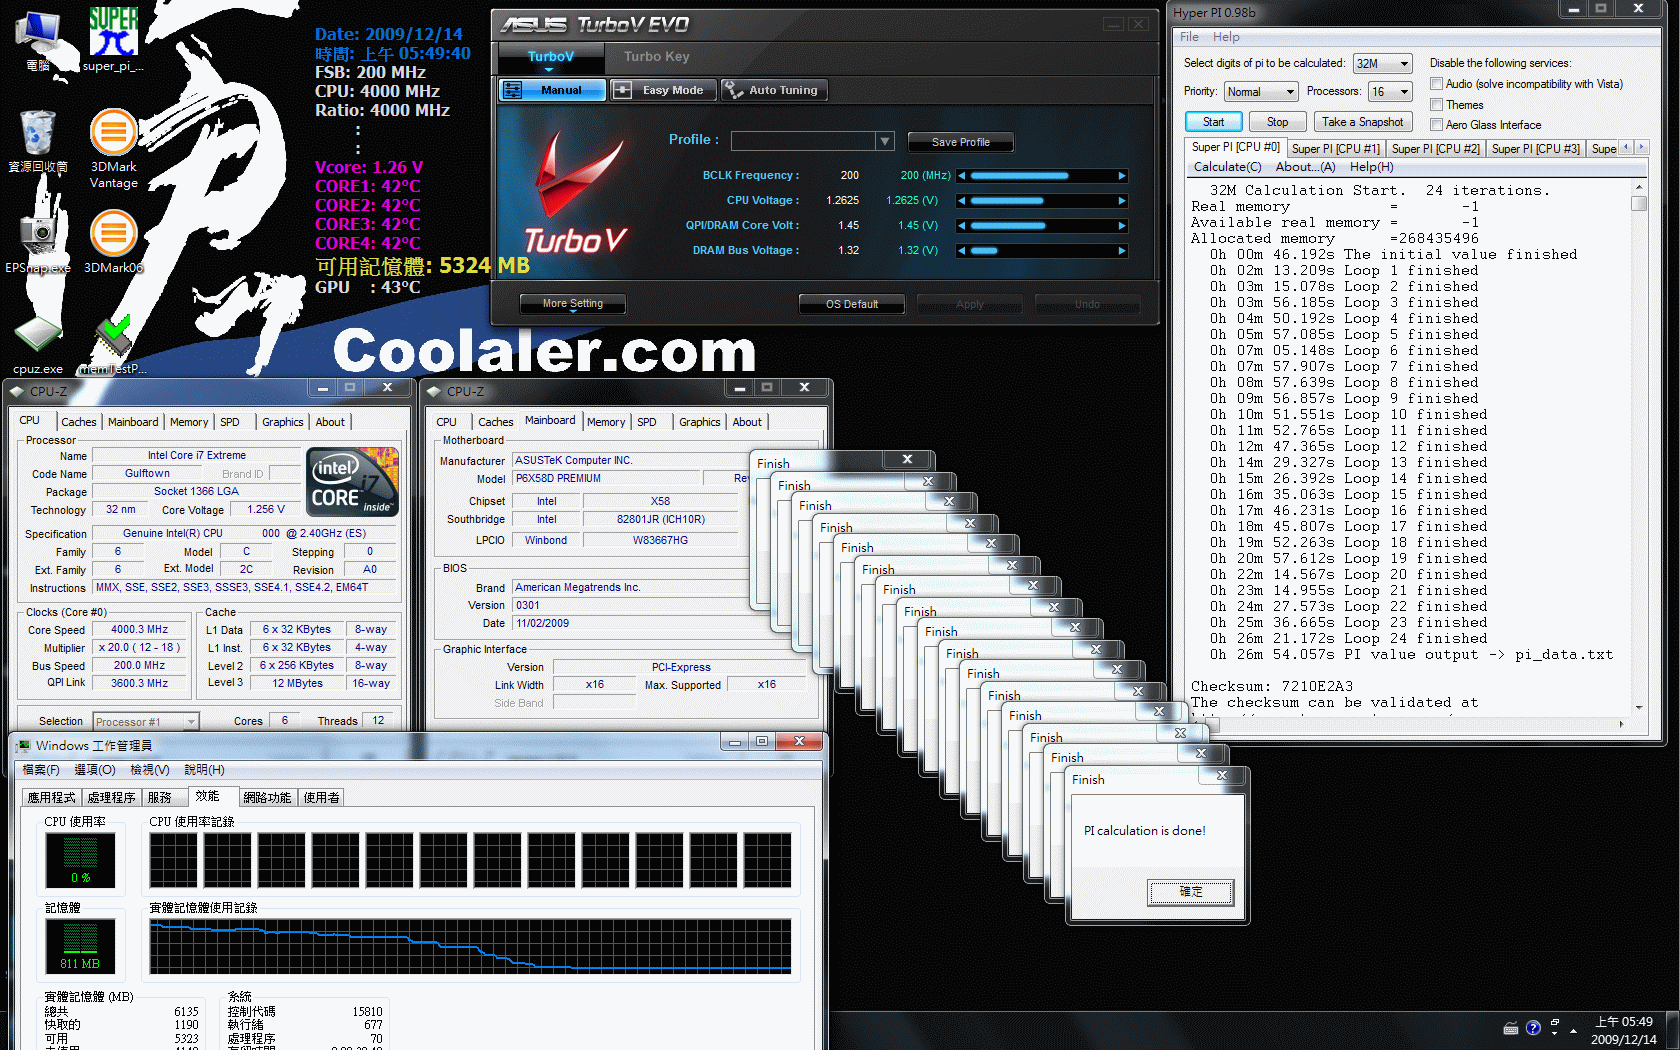This screenshot has width=1680, height=1050.
Task: Open Memory tab in Mainboard CPU-Z window
Action: click(606, 422)
